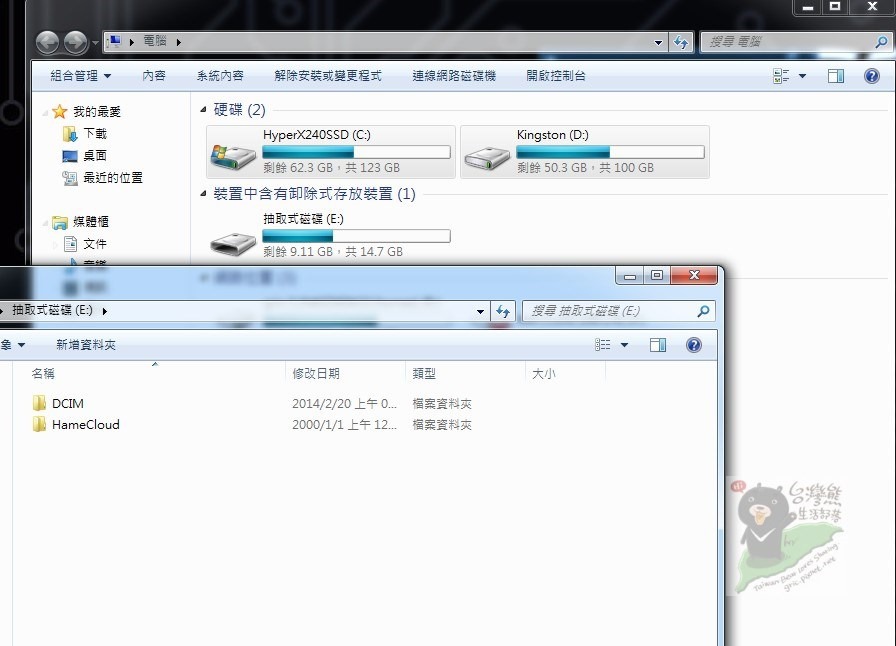Change view icon in Computer window toolbar
The width and height of the screenshot is (896, 646).
[781, 76]
